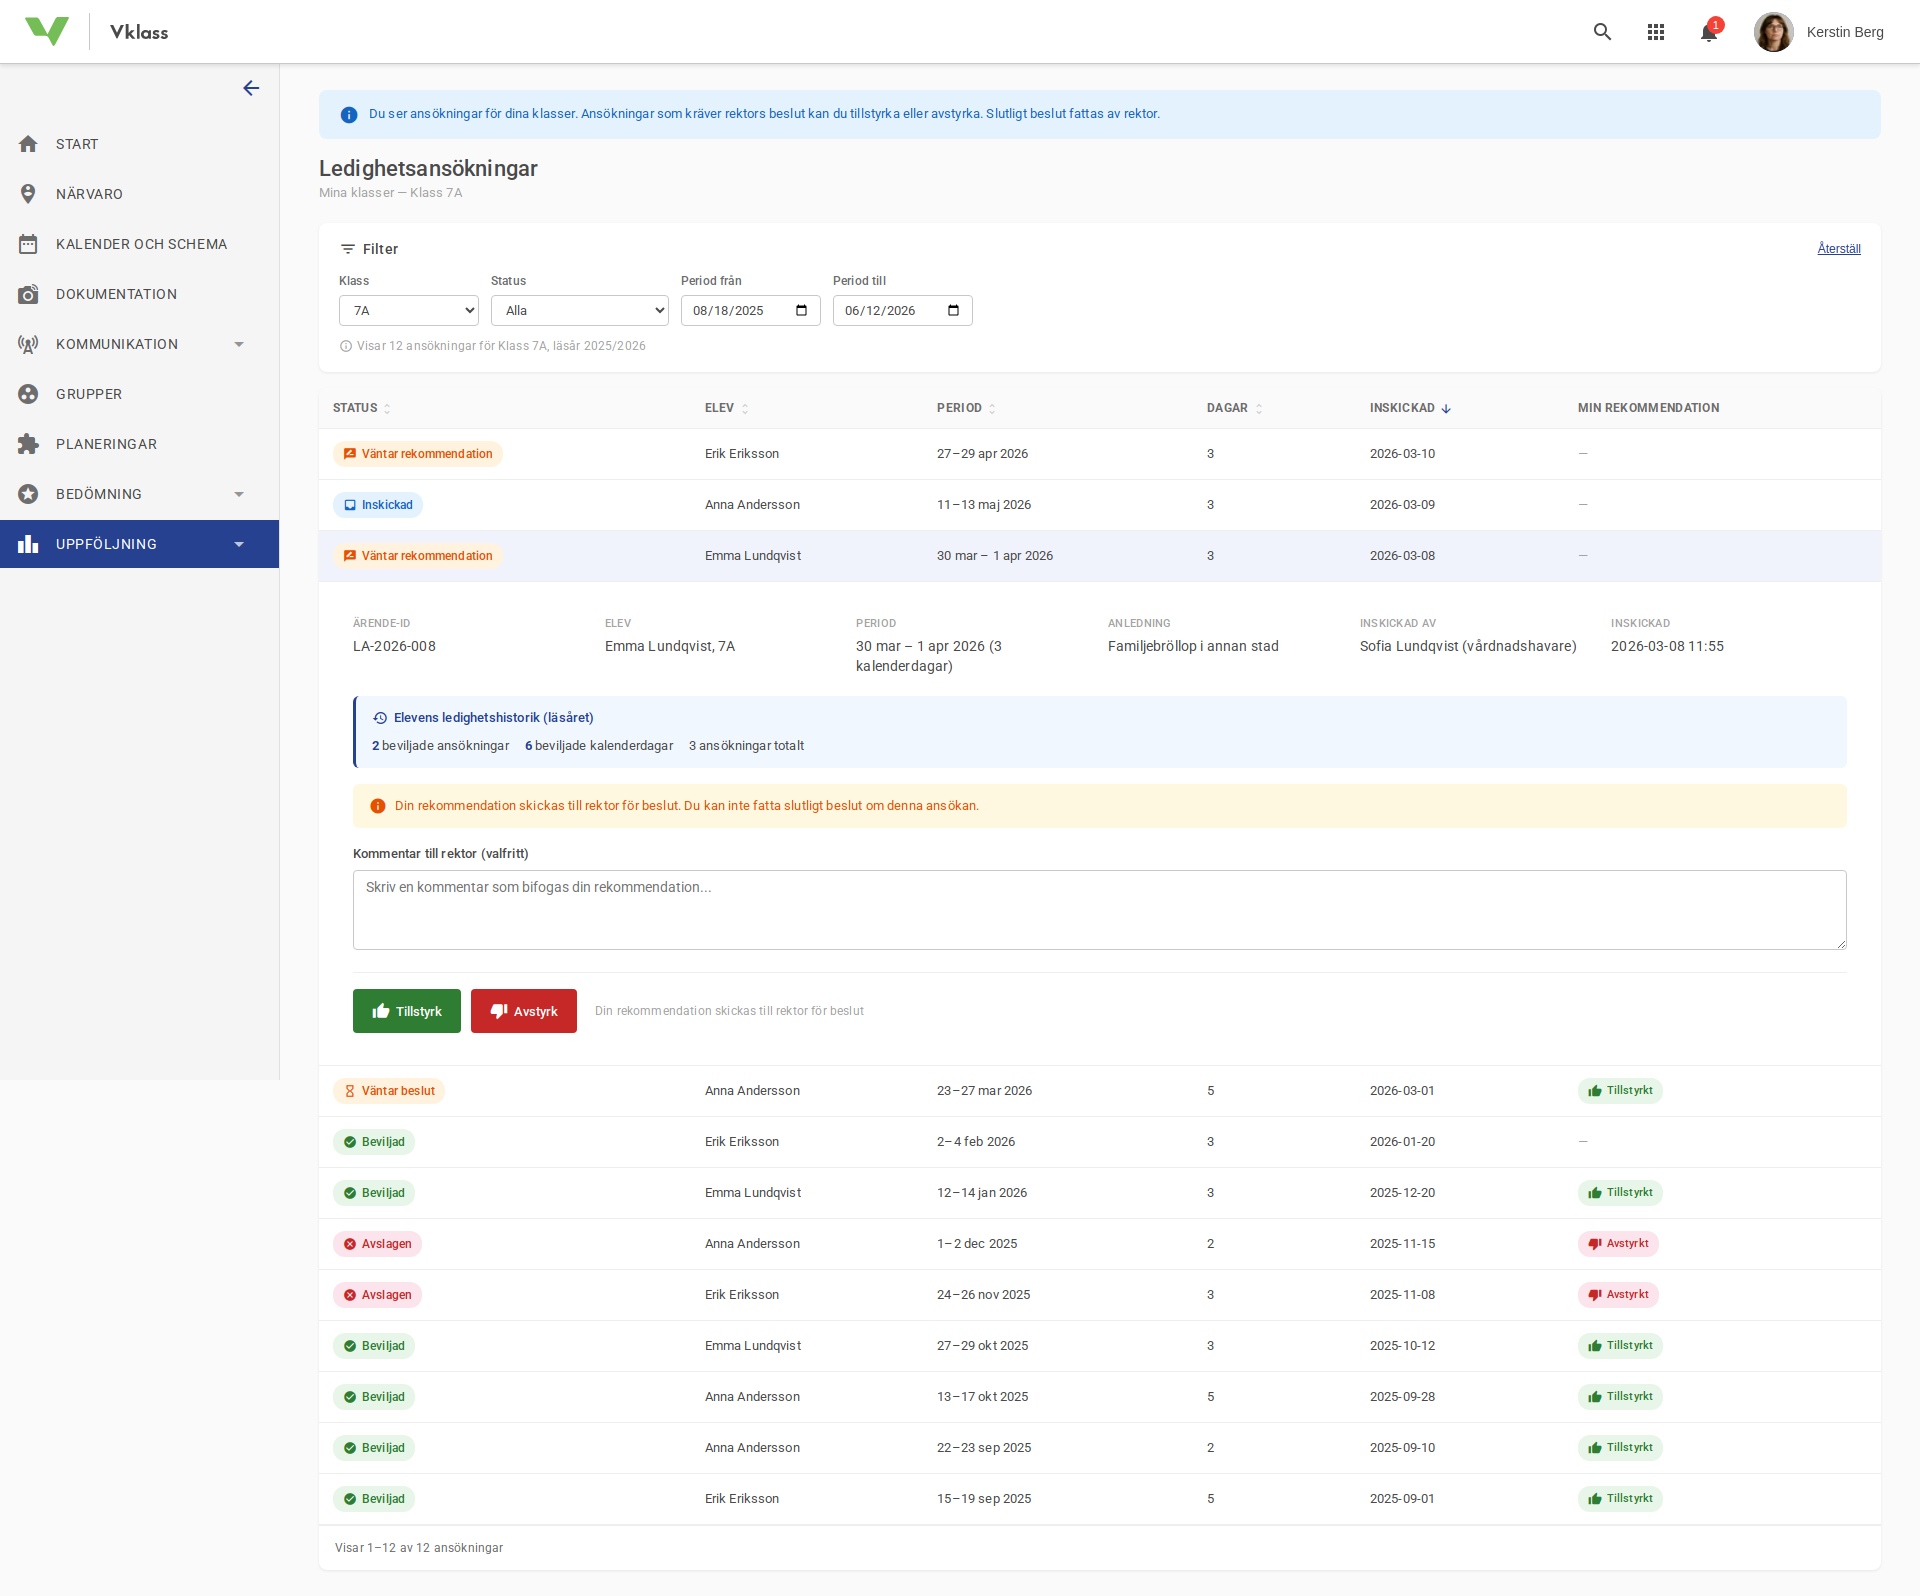This screenshot has width=1920, height=1596.
Task: Open the Klass dropdown showing 7A
Action: click(x=408, y=310)
